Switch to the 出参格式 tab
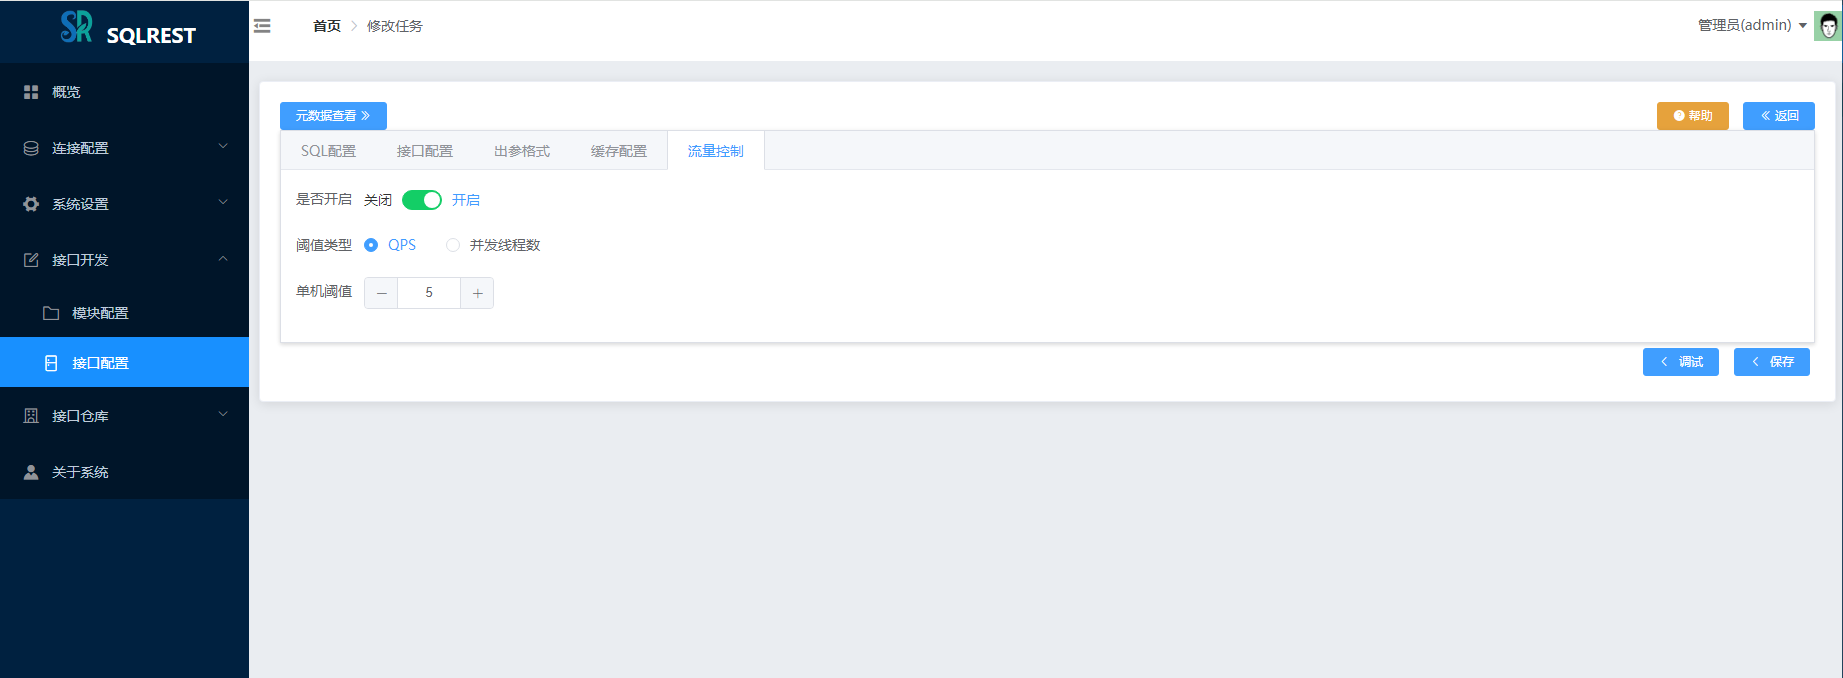The width and height of the screenshot is (1843, 678). coord(522,151)
